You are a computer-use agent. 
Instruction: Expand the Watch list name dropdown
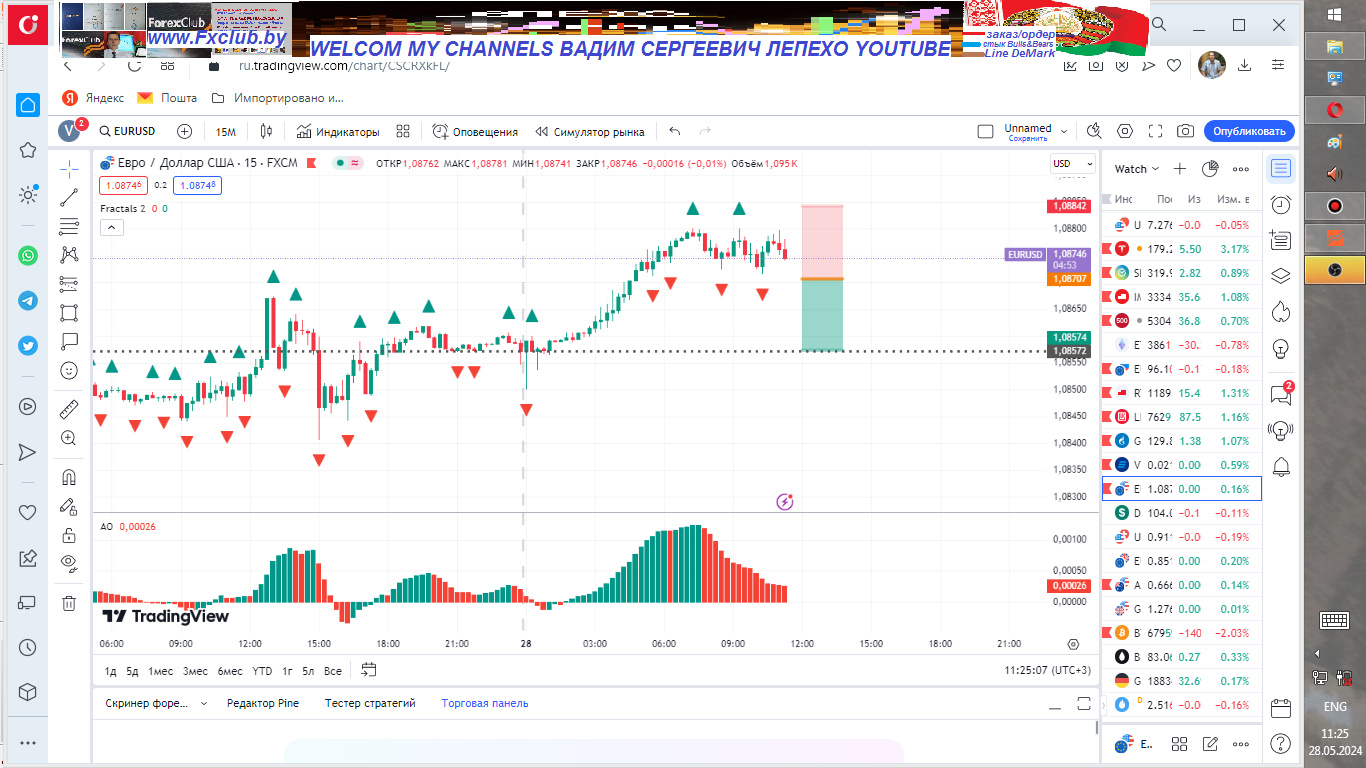(1137, 169)
